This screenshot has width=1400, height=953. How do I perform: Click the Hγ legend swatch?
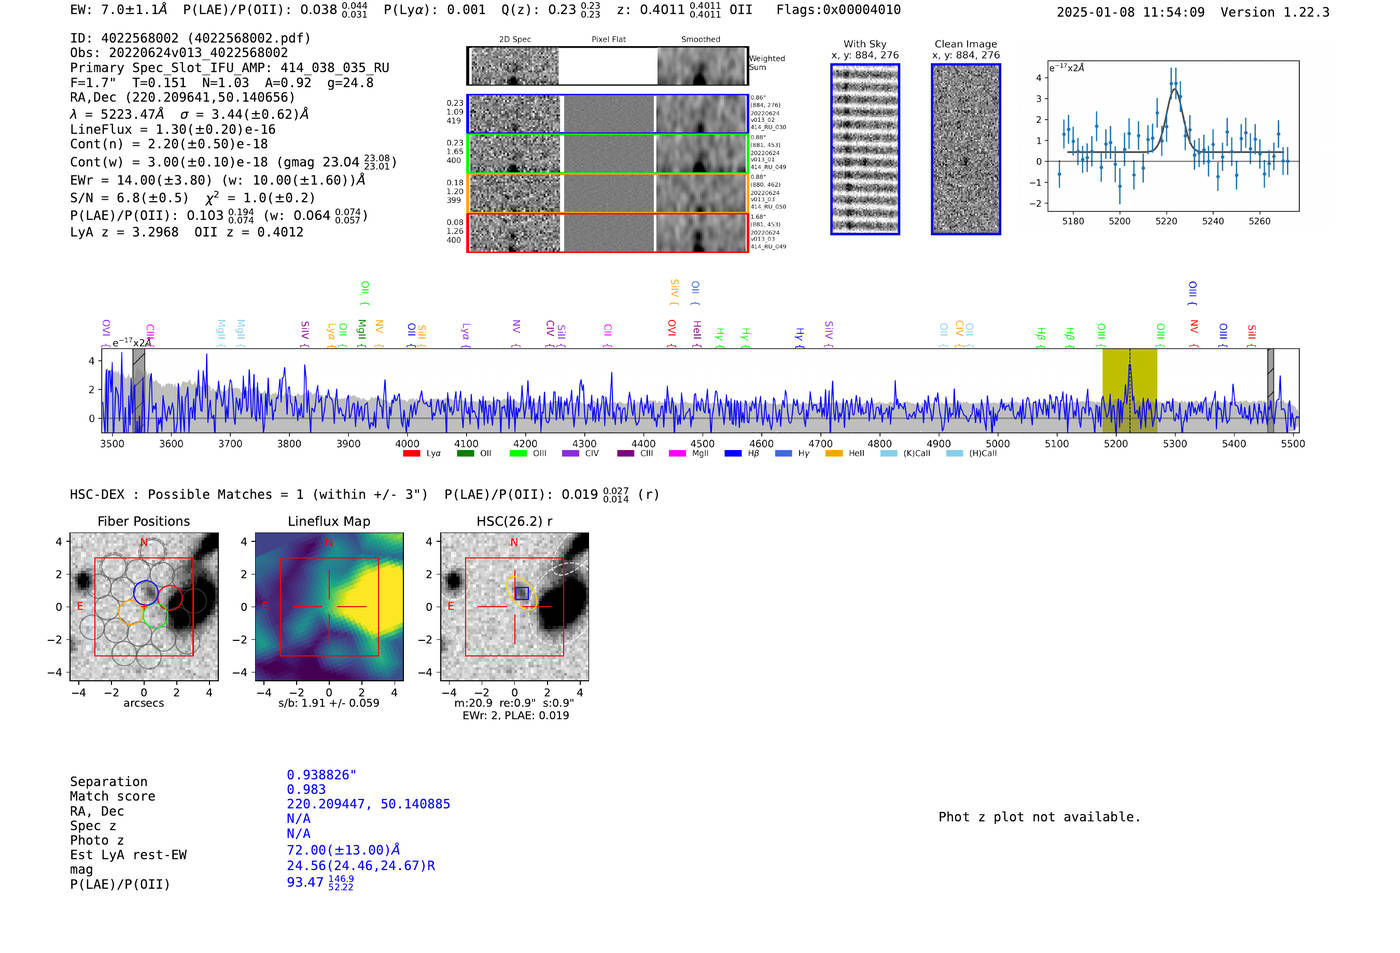click(x=783, y=454)
